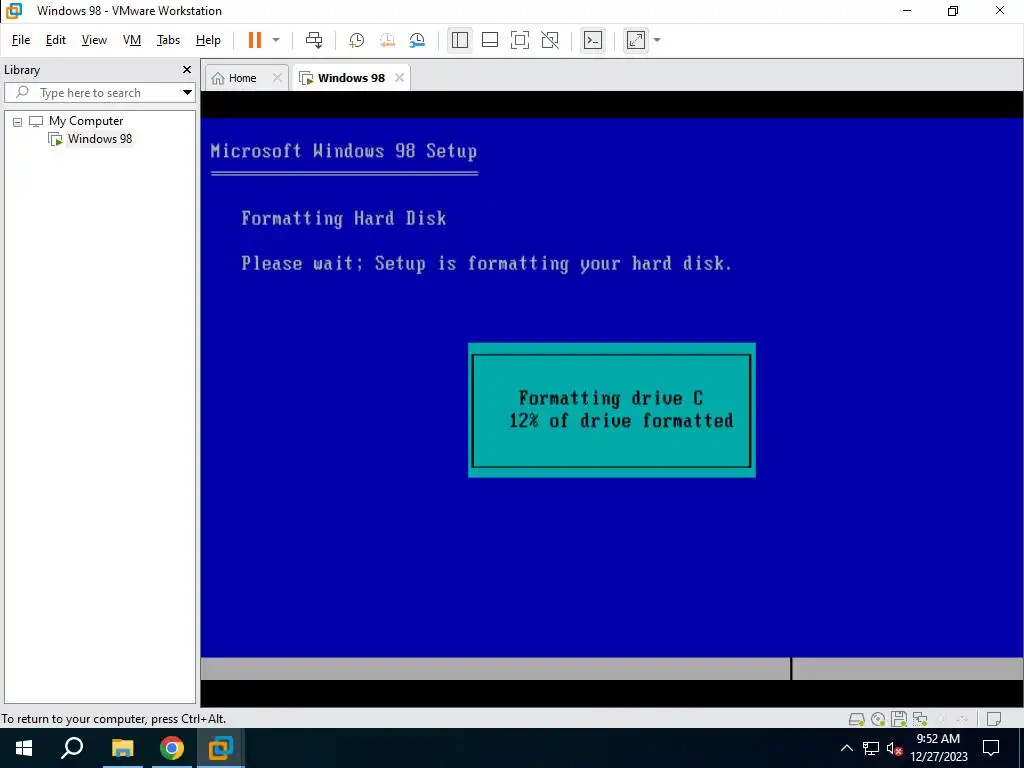Open the File menu
The image size is (1024, 768).
point(21,40)
